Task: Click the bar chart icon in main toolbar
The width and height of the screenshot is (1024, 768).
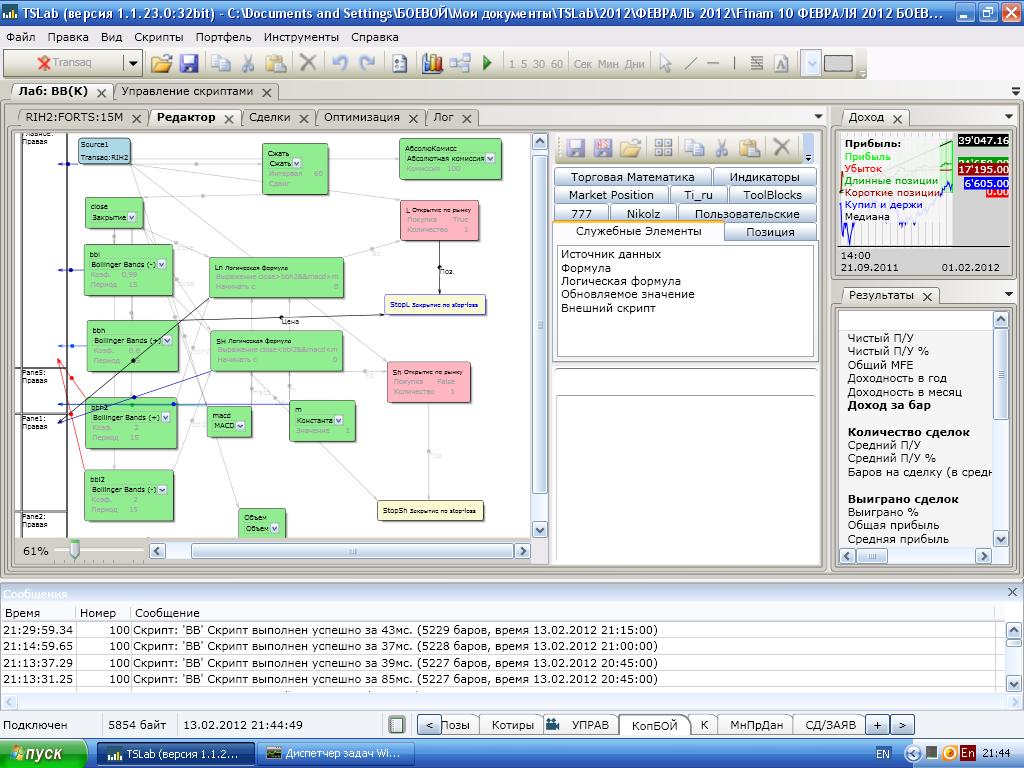Action: [432, 63]
